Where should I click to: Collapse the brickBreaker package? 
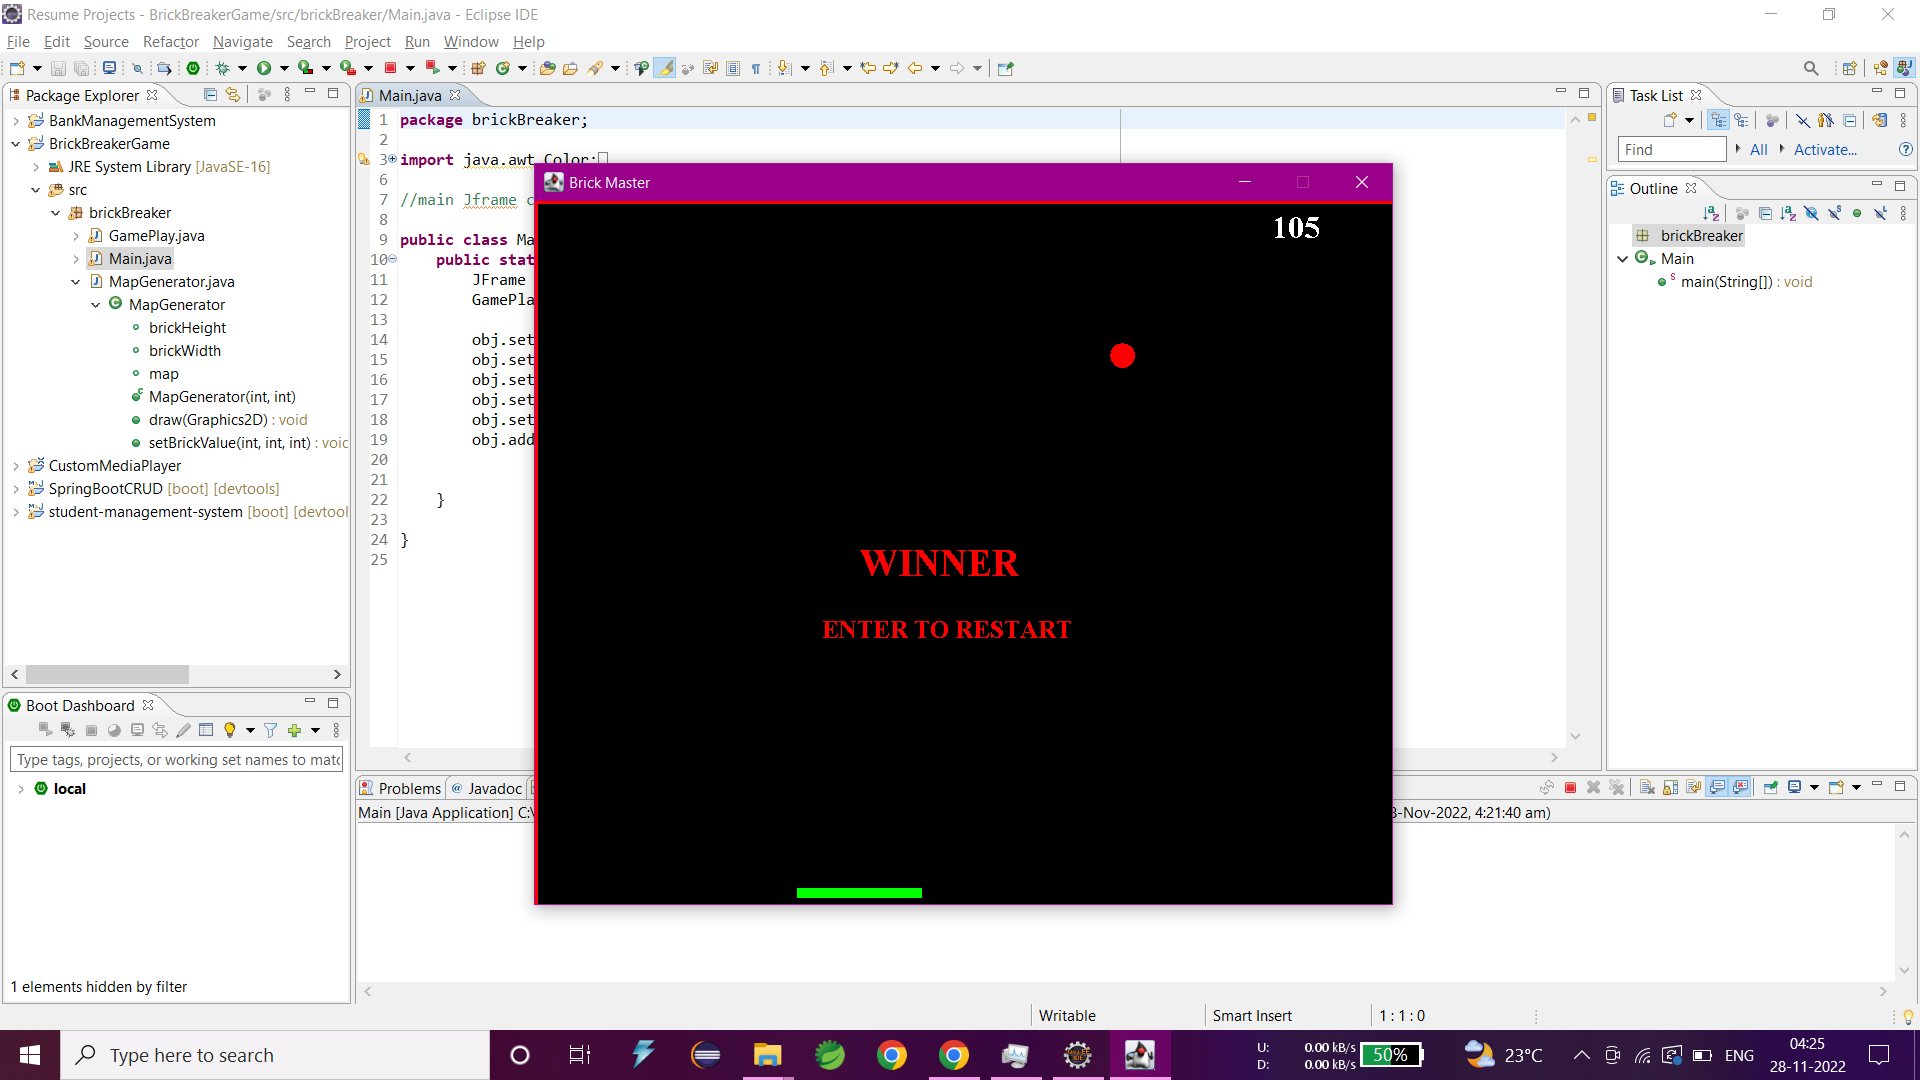(x=57, y=212)
